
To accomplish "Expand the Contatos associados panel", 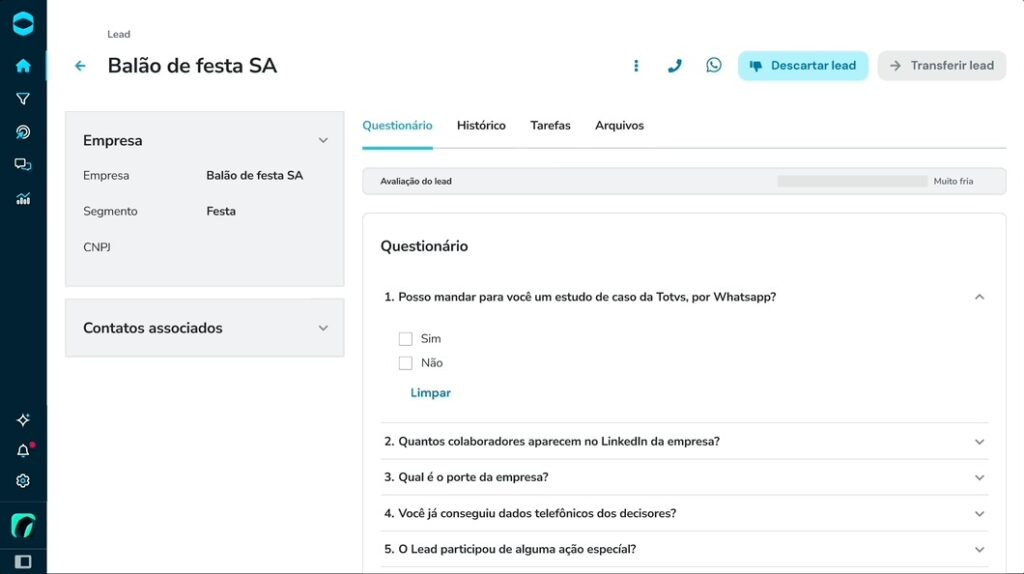I will click(323, 328).
